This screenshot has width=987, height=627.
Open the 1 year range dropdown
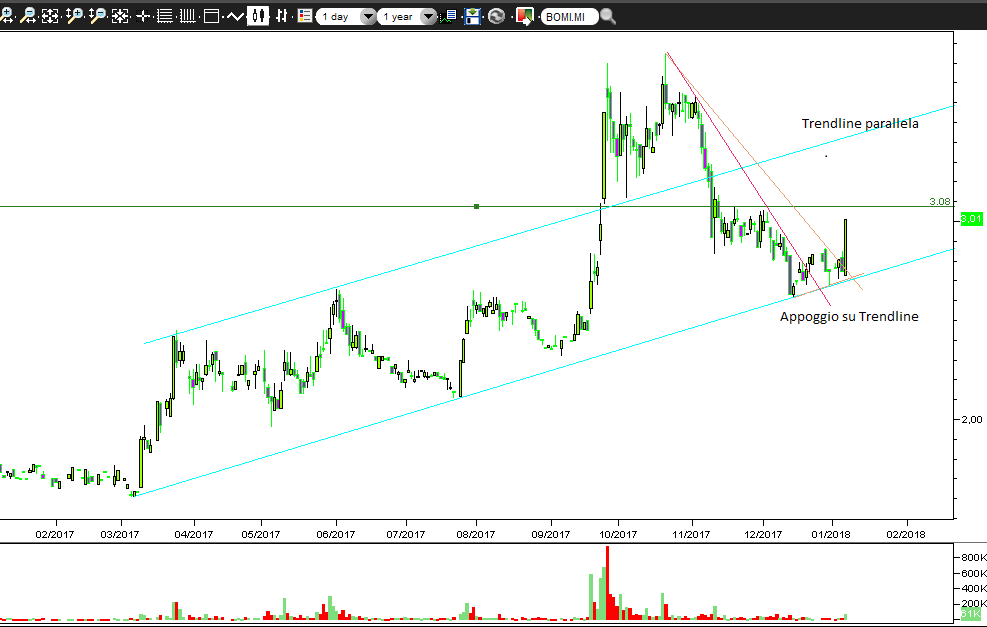pyautogui.click(x=407, y=16)
